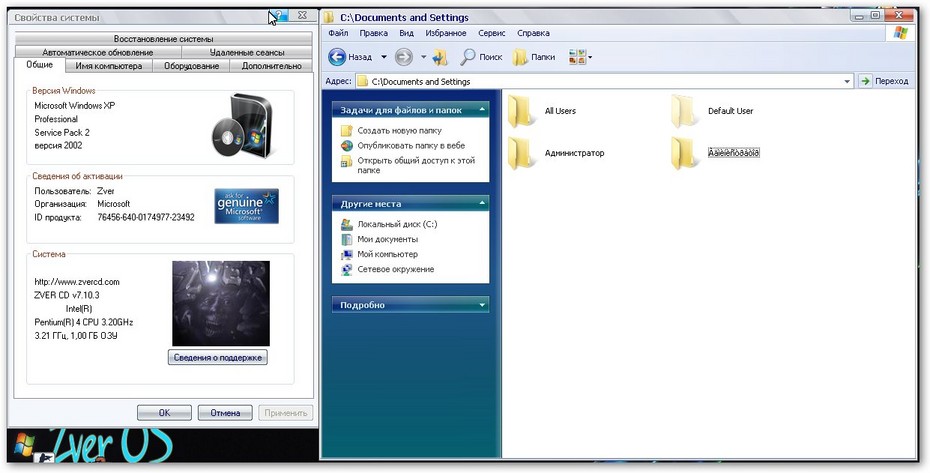
Task: Close the System Properties dialog
Action: [x=302, y=15]
